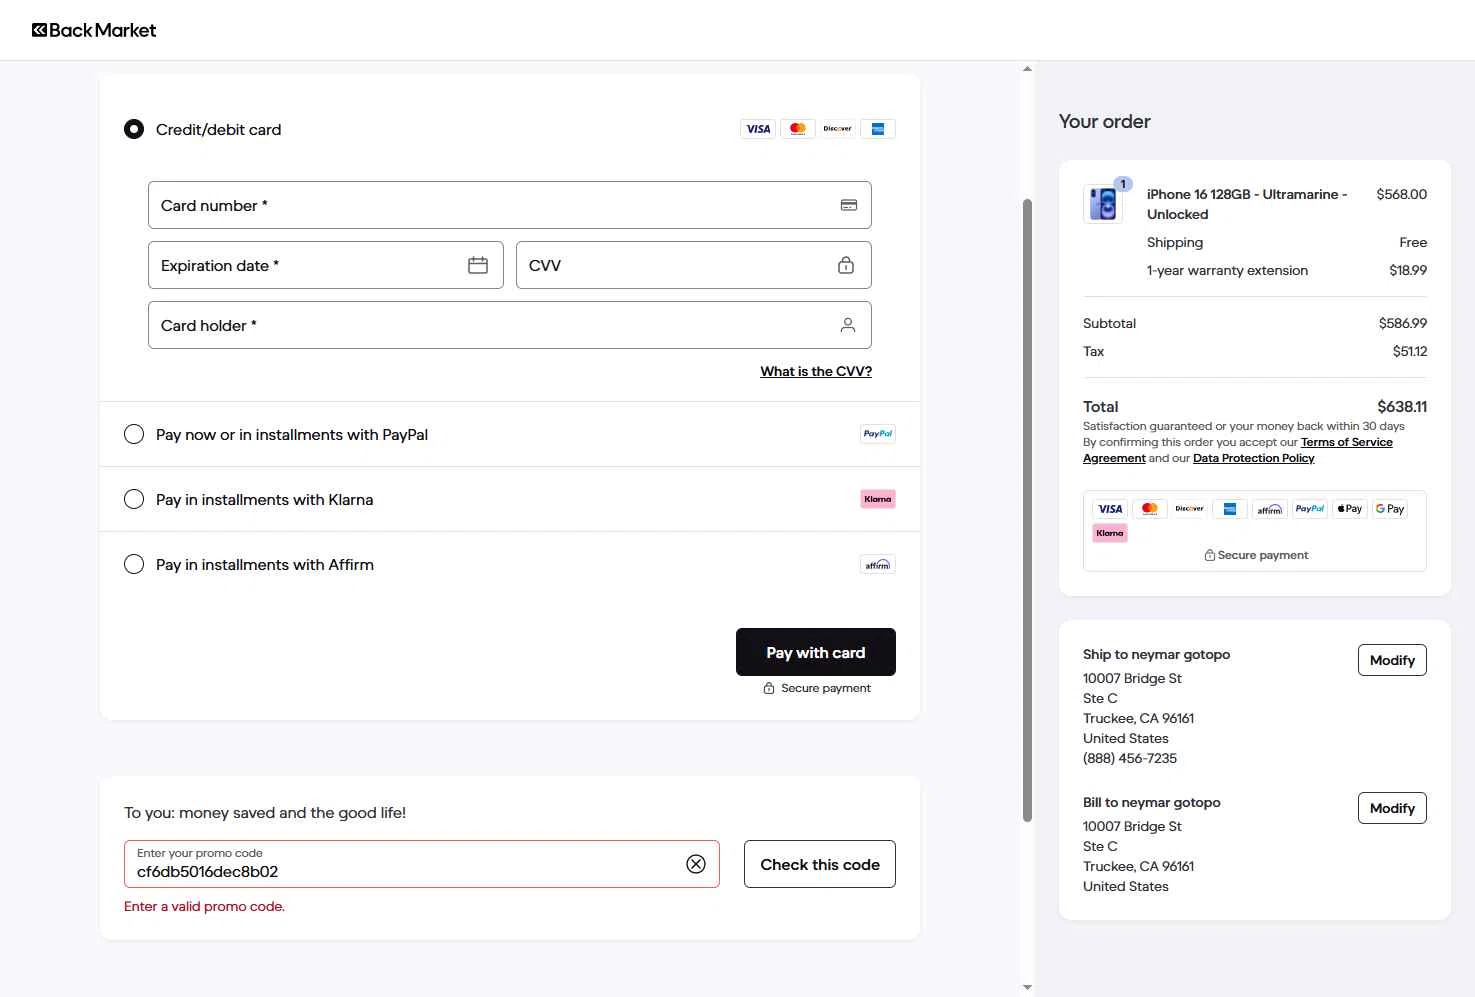Choose Pay in installments with Affirm
Viewport: 1475px width, 997px height.
[x=134, y=564]
